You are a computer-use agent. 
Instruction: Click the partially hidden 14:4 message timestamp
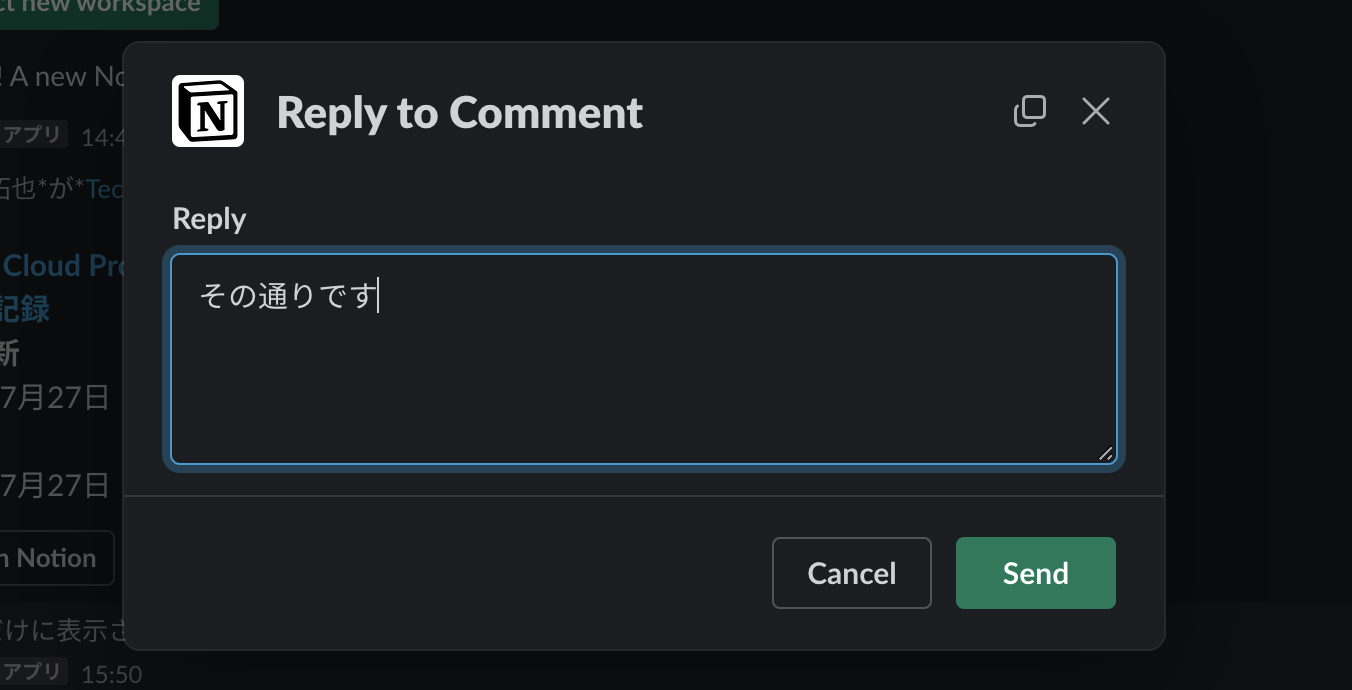pyautogui.click(x=101, y=137)
